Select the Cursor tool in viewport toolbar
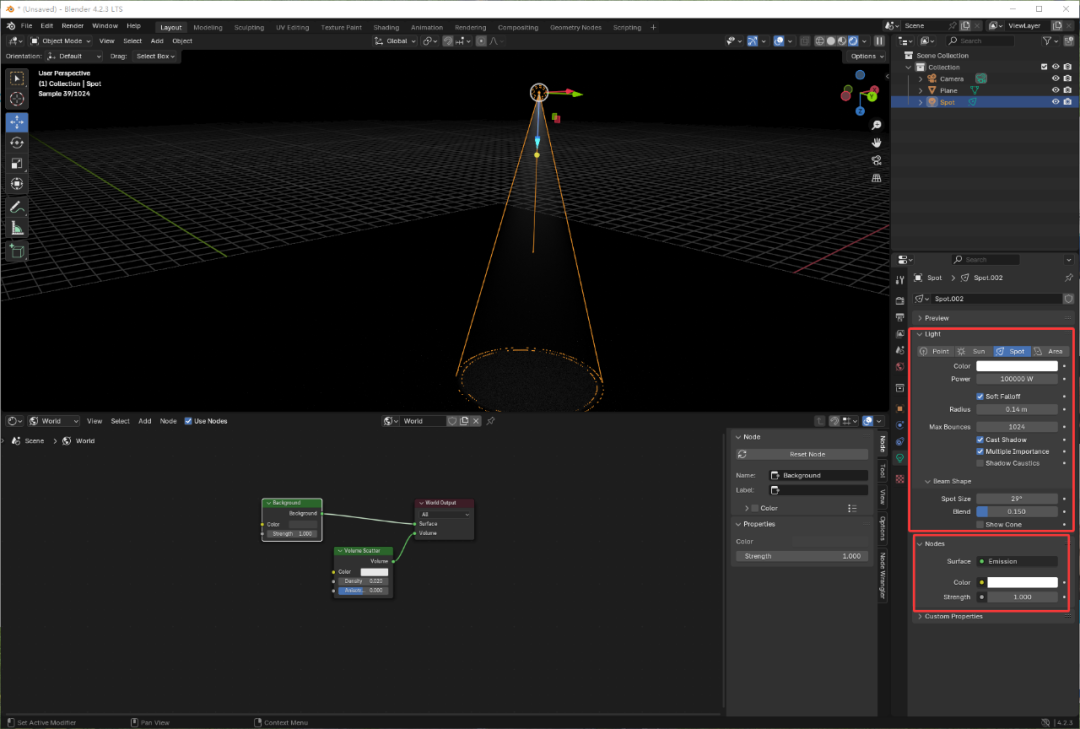Image resolution: width=1080 pixels, height=729 pixels. tap(17, 99)
